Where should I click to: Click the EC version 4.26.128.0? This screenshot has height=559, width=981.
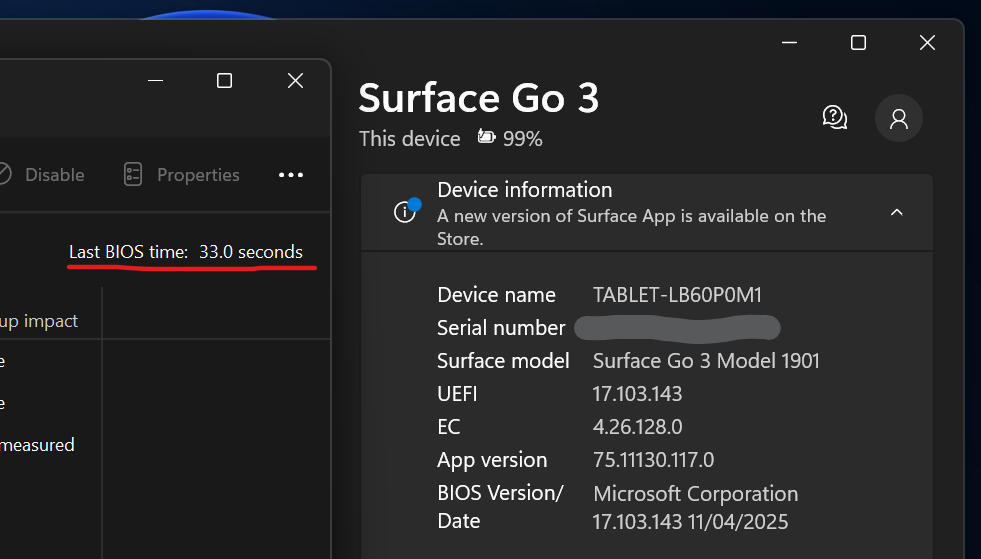[637, 427]
